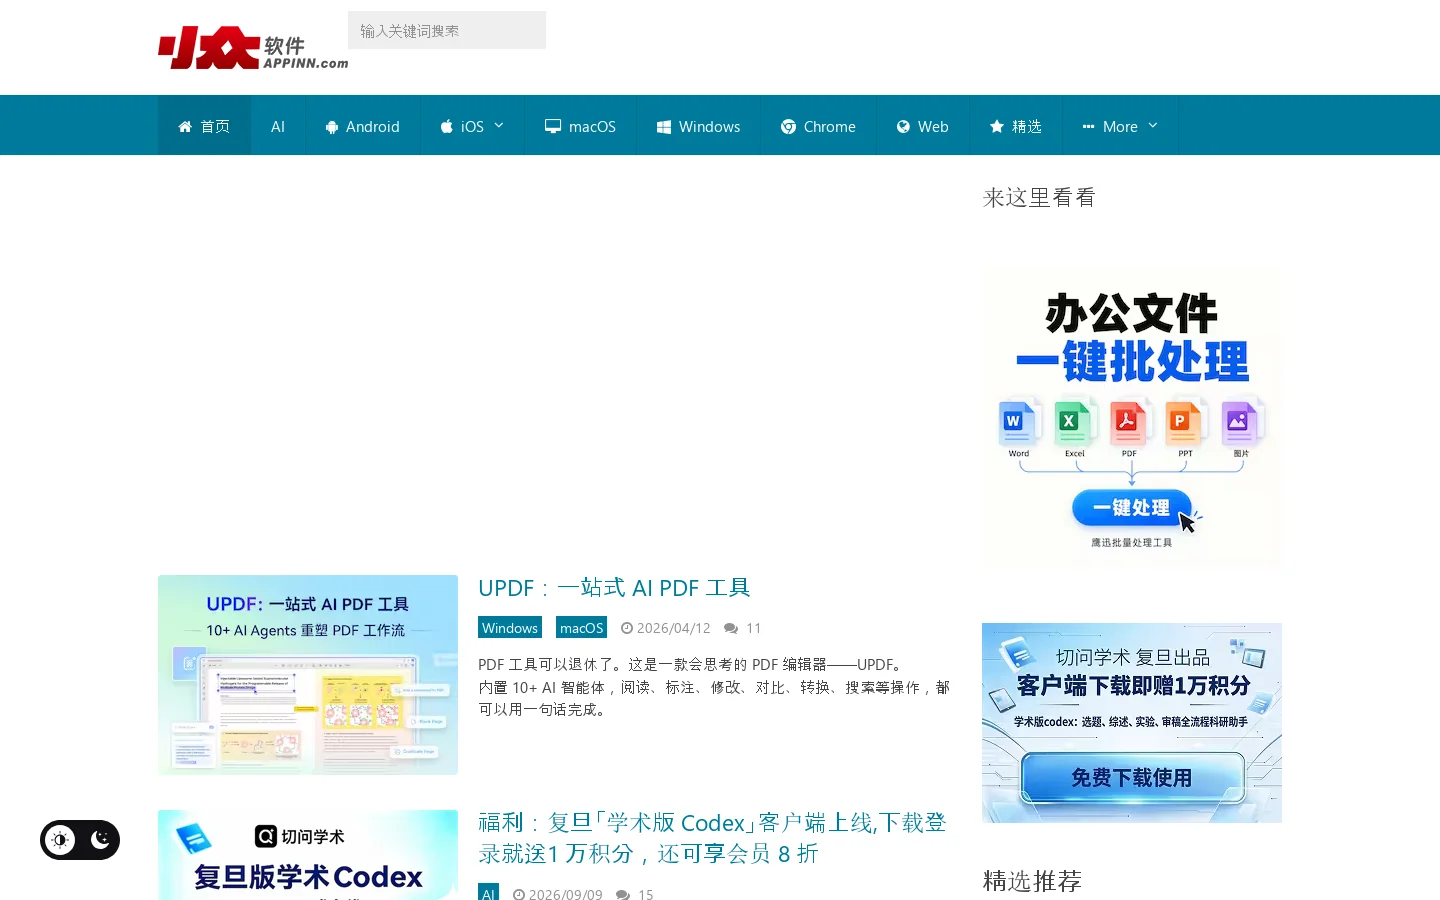Click the 来这里看看 sidebar heading
The width and height of the screenshot is (1440, 900).
1039,198
